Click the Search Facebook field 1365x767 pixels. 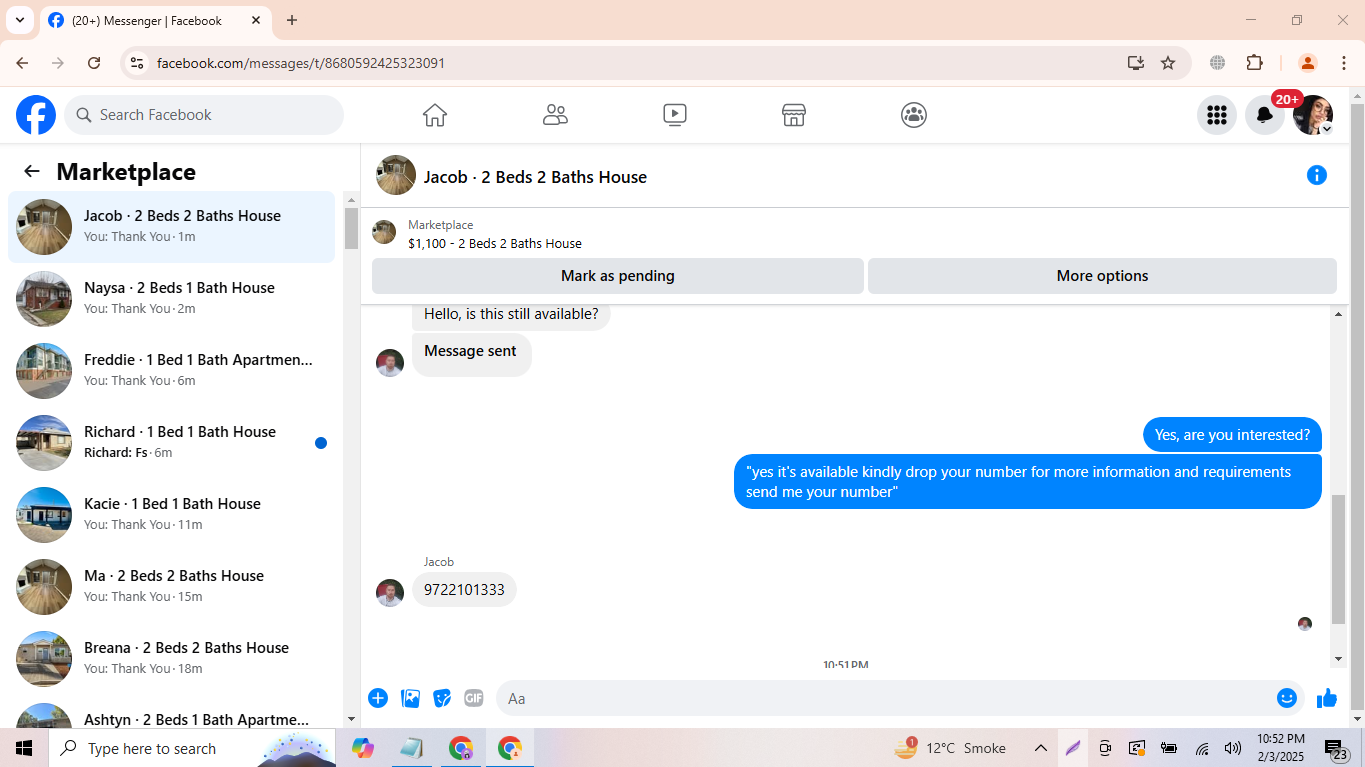204,115
